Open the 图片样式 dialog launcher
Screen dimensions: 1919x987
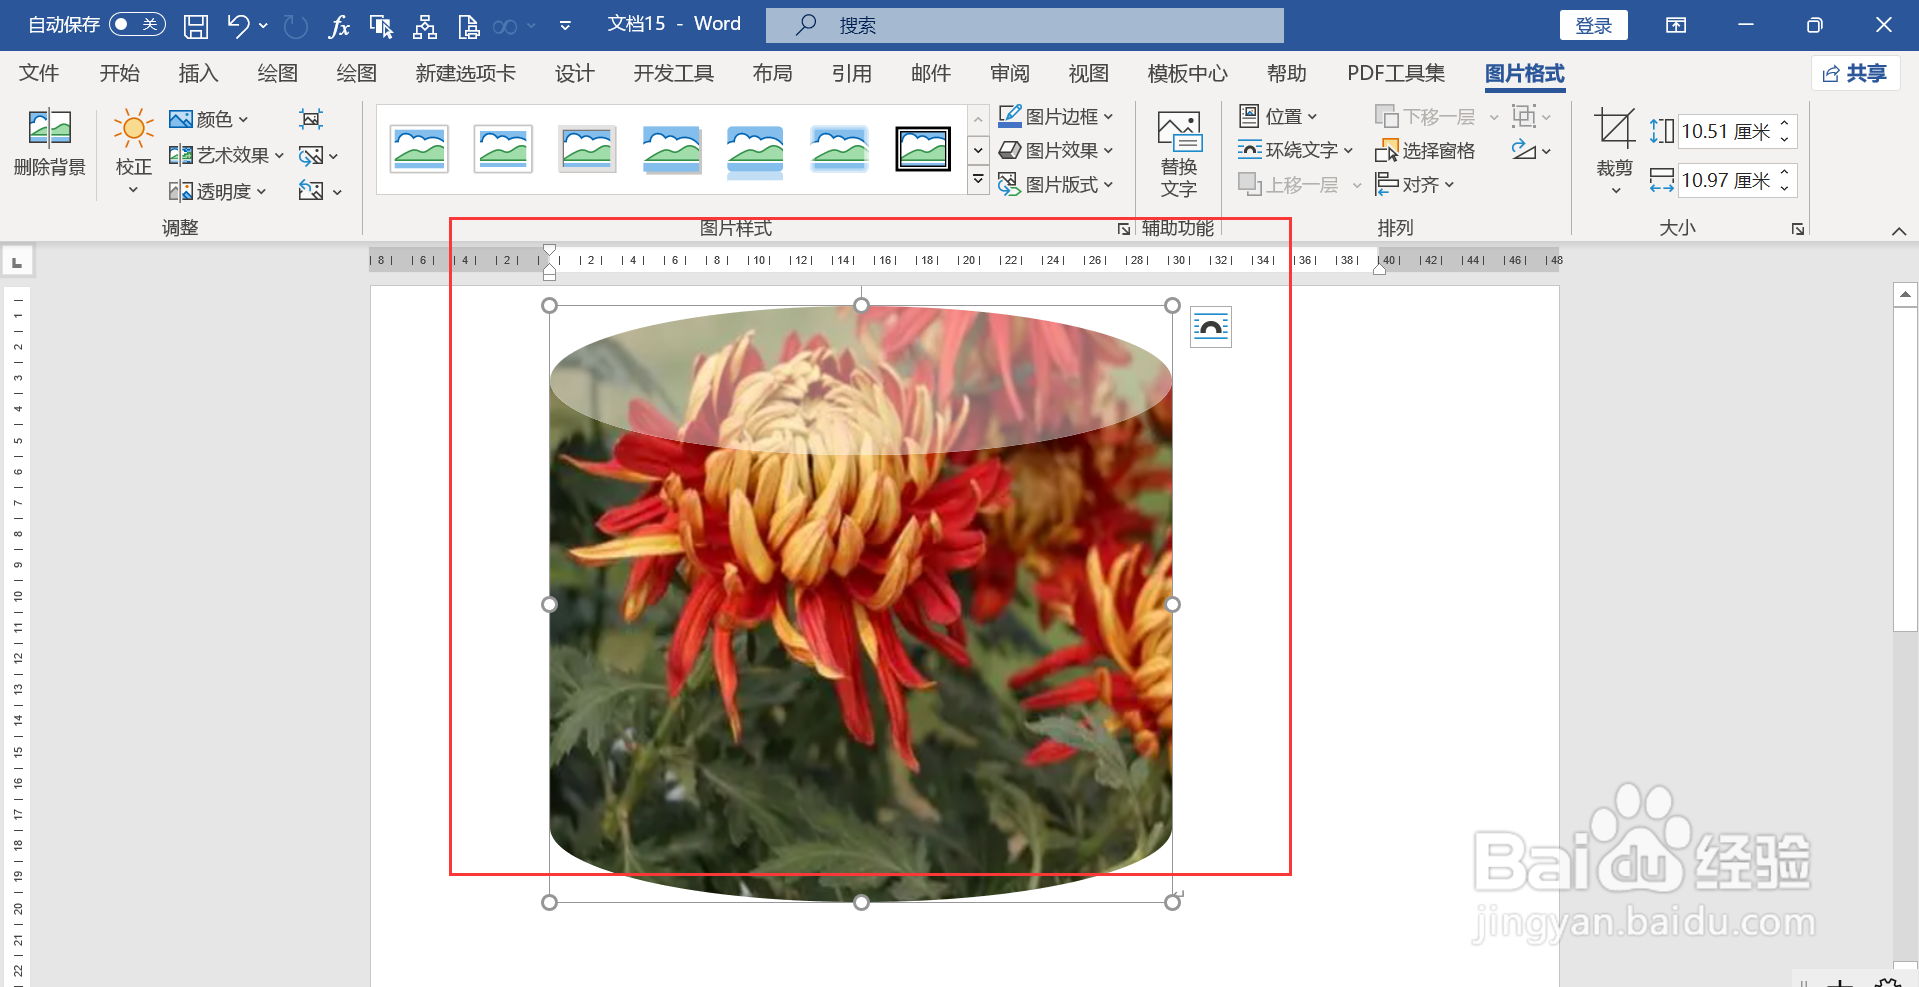point(1124,229)
